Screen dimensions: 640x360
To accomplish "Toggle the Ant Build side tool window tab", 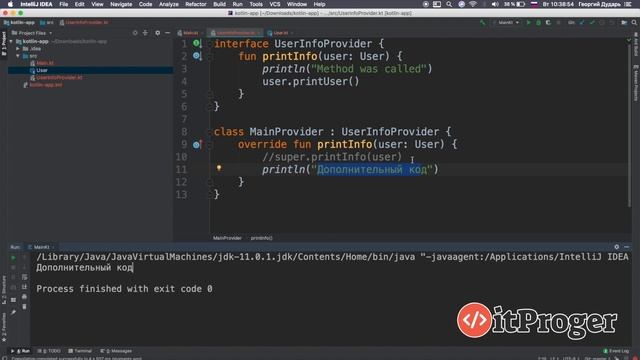I will point(636,45).
